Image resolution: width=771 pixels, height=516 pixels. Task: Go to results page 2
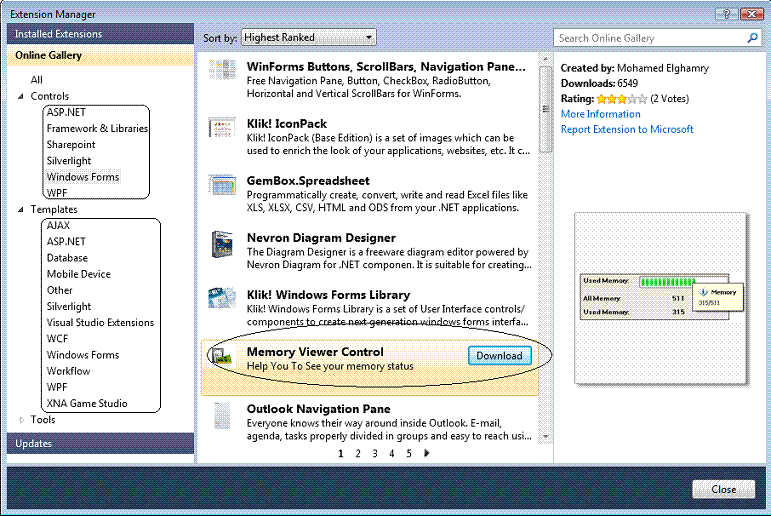tap(358, 454)
